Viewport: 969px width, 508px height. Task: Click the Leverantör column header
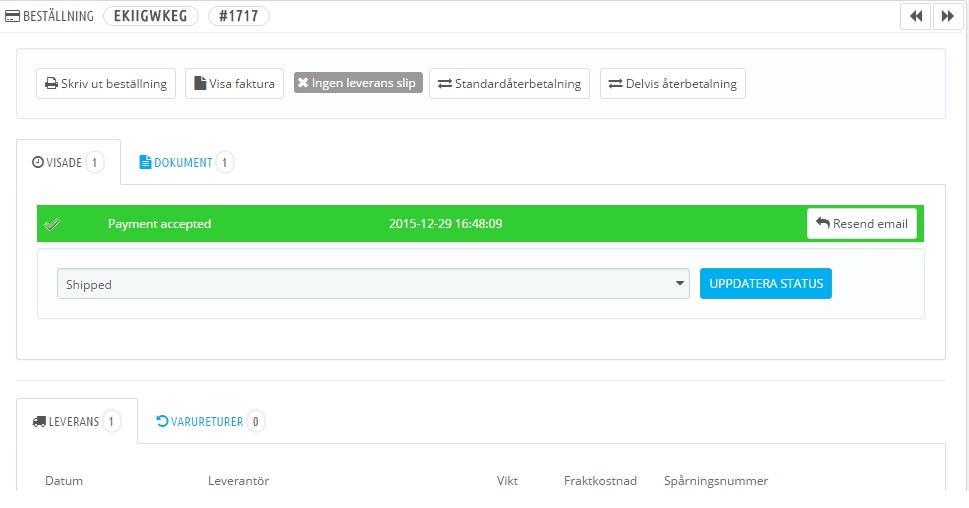click(239, 481)
